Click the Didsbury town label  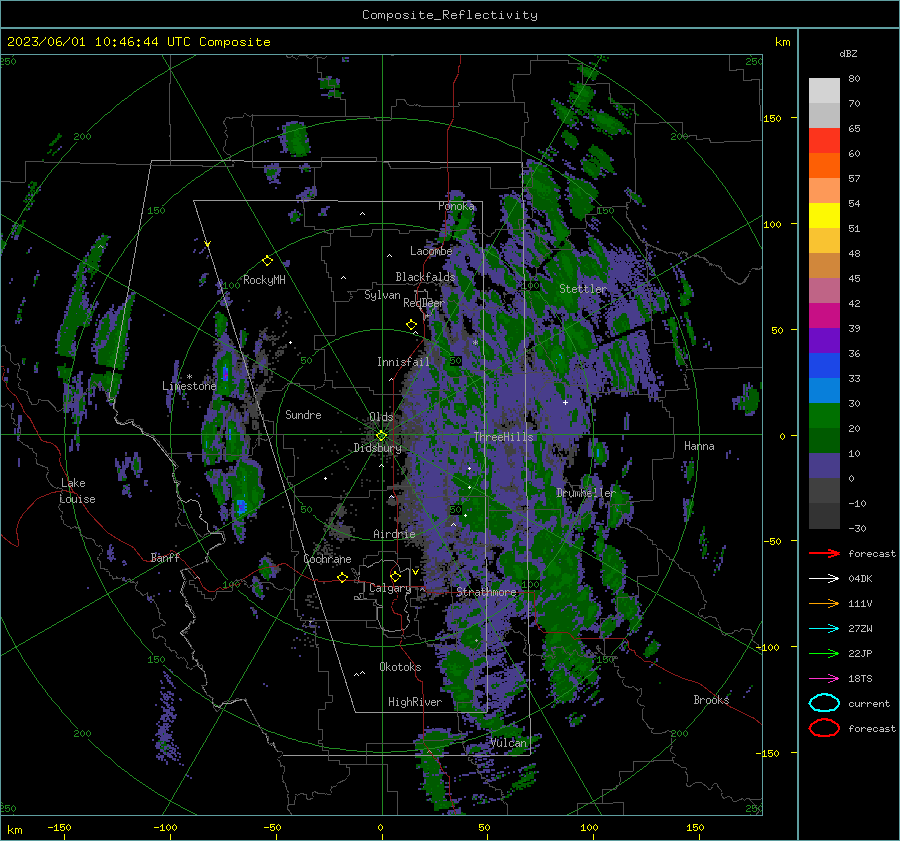[377, 448]
